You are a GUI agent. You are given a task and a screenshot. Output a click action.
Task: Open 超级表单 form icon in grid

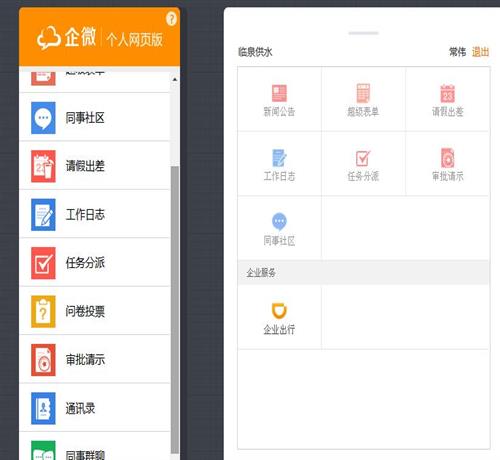coord(363,93)
